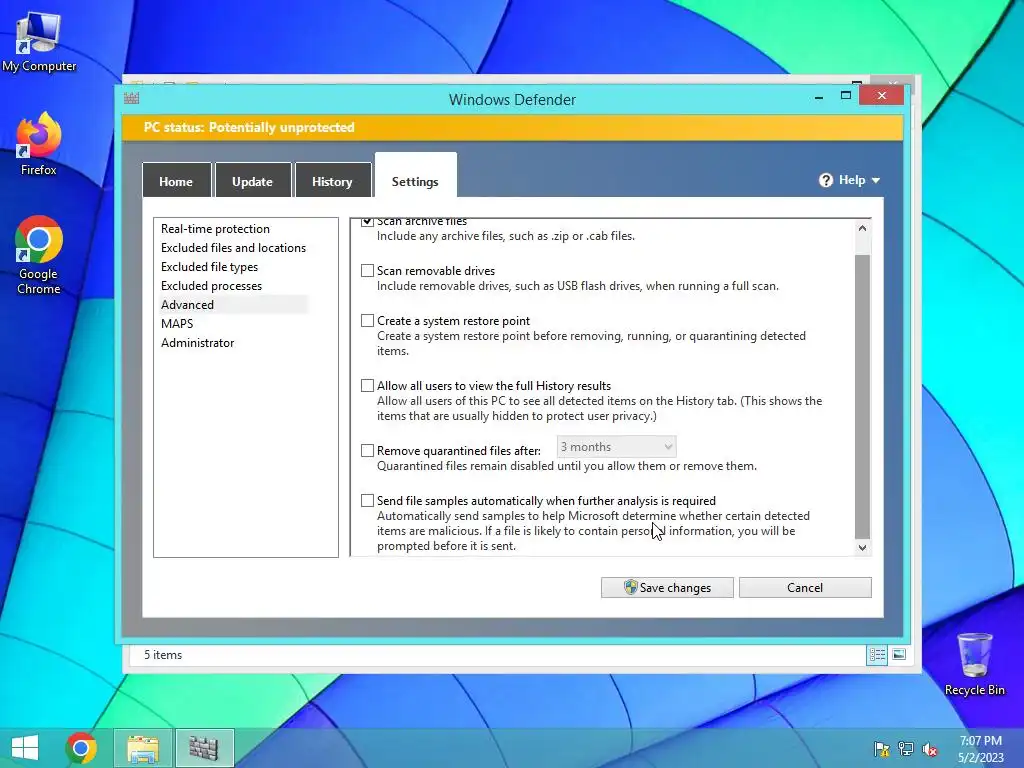Viewport: 1024px width, 768px height.
Task: Click the PC status Potentially unprotected banner
Action: pos(512,127)
